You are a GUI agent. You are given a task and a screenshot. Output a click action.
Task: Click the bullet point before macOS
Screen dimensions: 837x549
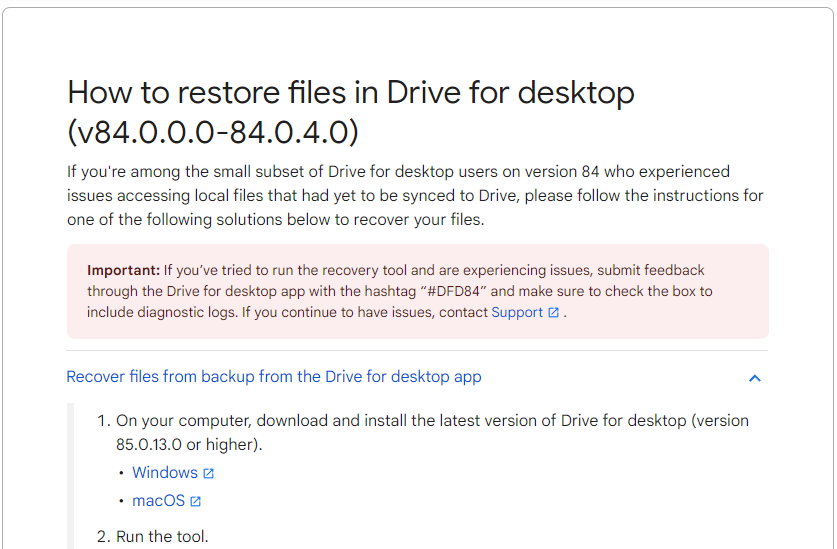point(121,502)
